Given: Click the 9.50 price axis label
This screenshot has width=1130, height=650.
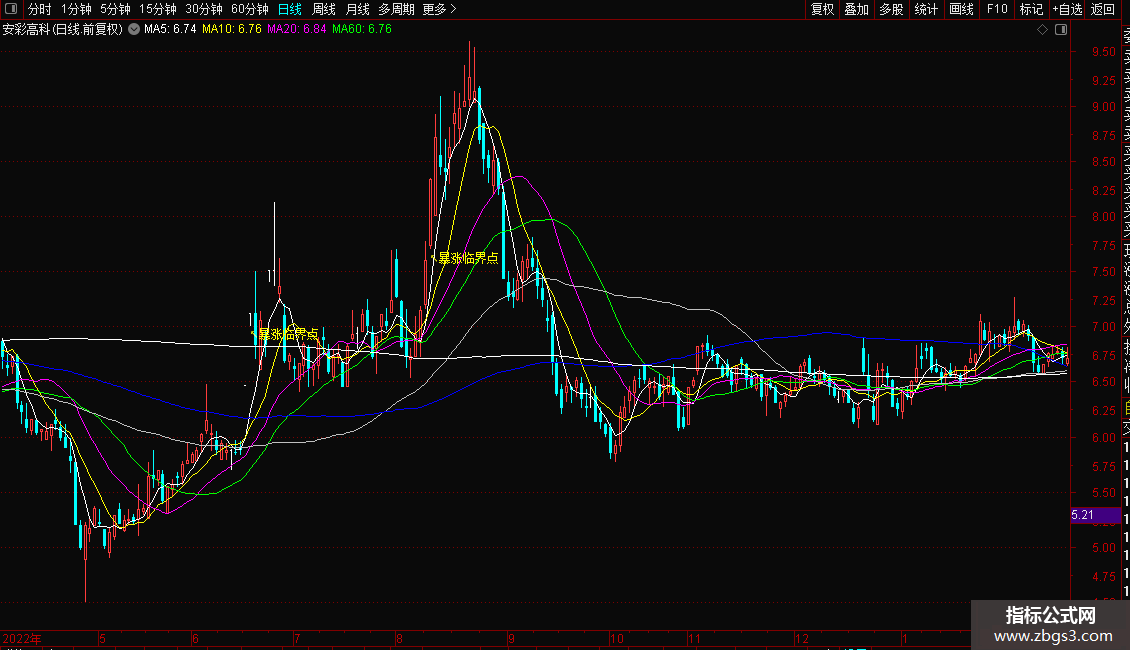Looking at the screenshot, I should (x=1103, y=52).
